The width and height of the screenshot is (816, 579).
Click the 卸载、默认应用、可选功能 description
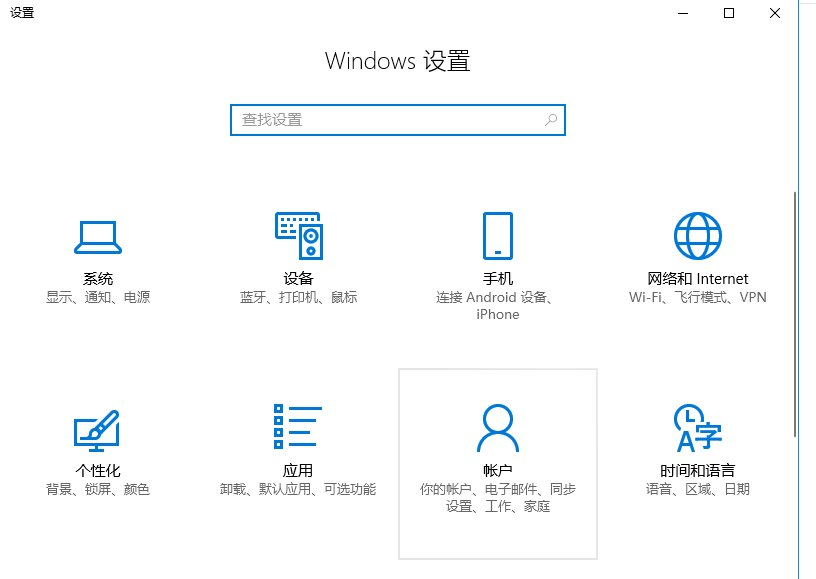pos(298,490)
